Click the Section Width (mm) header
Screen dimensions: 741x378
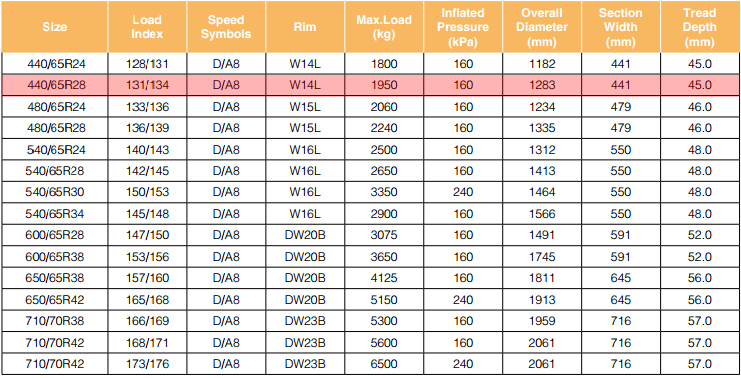pos(620,26)
